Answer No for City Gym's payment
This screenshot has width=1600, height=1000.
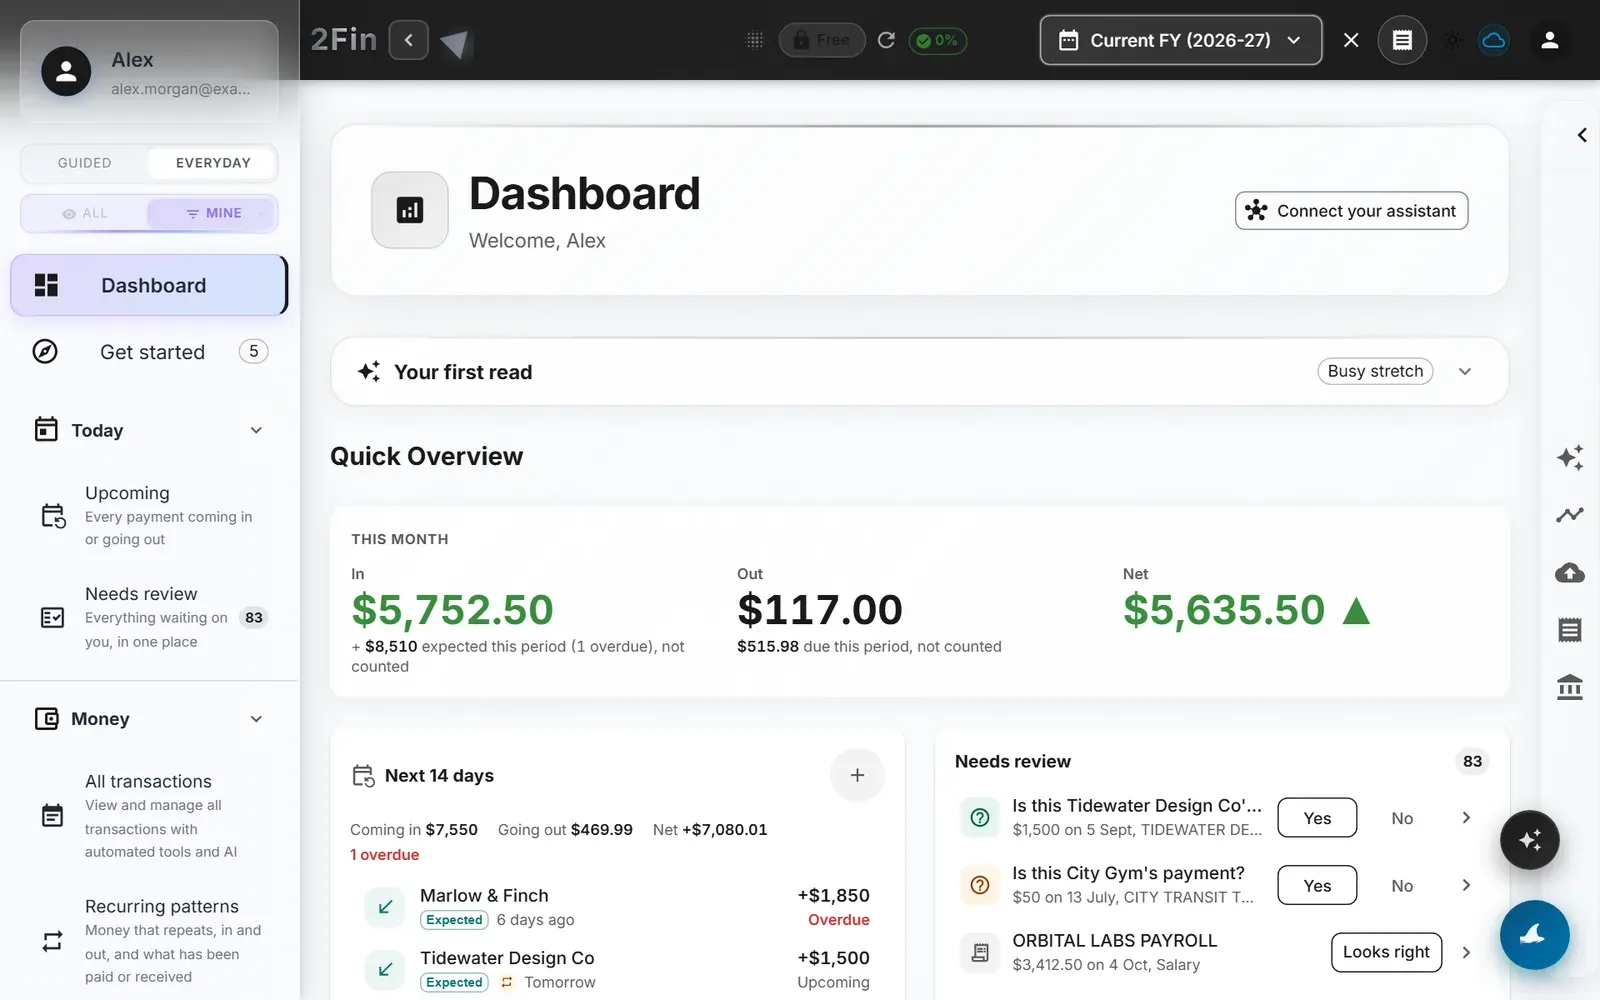click(x=1402, y=886)
